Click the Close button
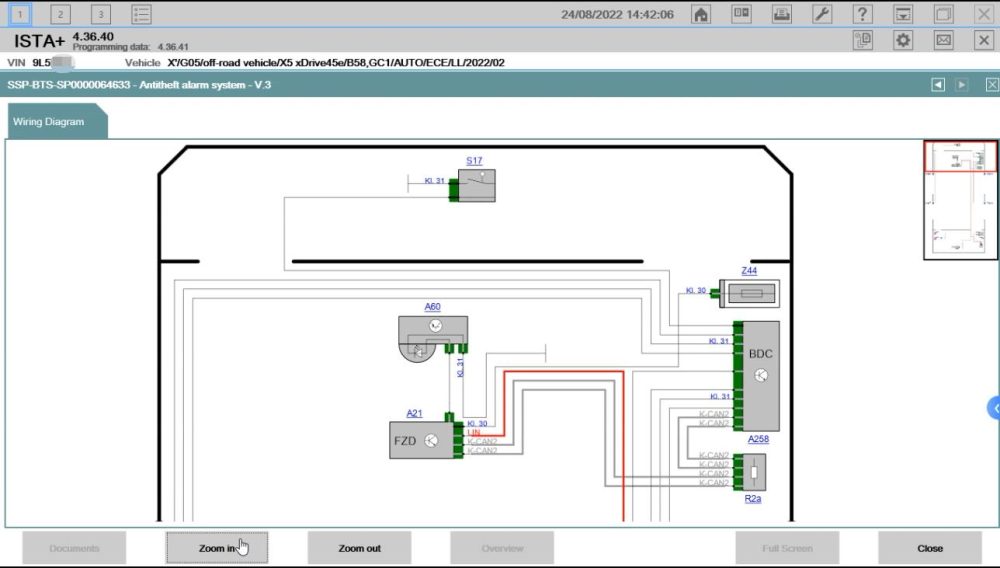Screen dimensions: 1000x568 pos(930,548)
